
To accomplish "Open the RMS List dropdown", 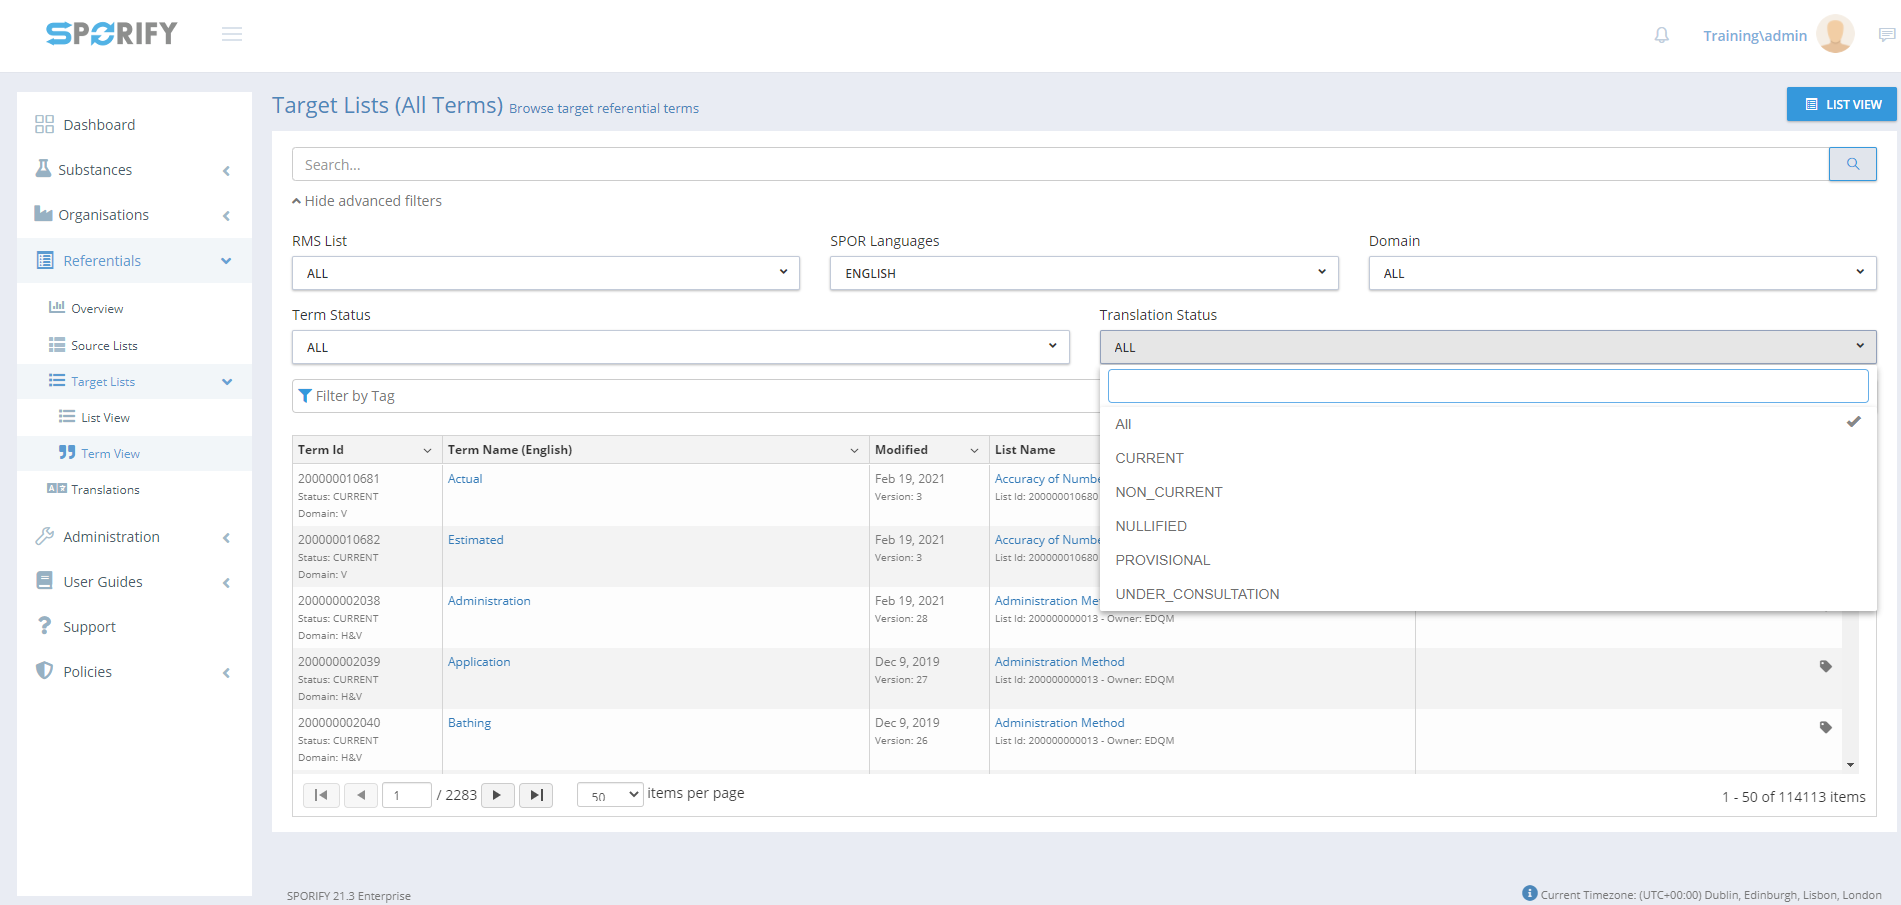I will [545, 273].
